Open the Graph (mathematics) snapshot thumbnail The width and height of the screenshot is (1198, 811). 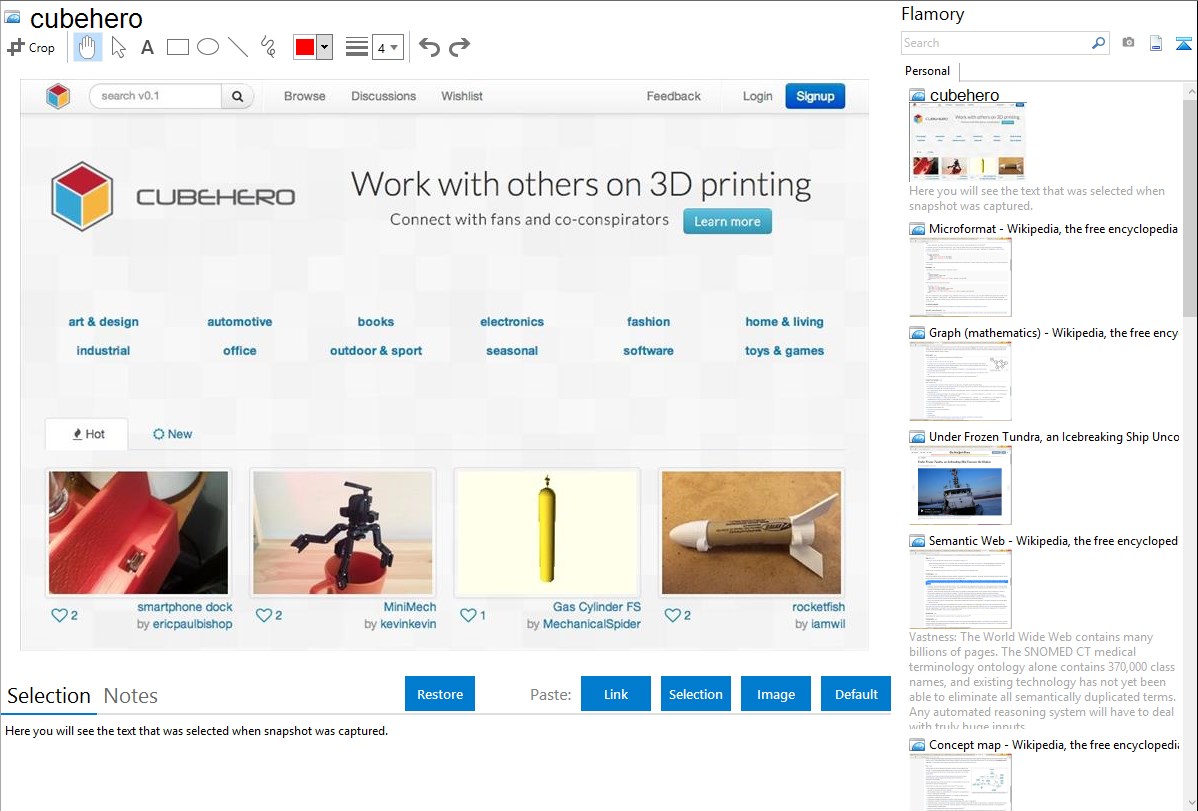(960, 381)
